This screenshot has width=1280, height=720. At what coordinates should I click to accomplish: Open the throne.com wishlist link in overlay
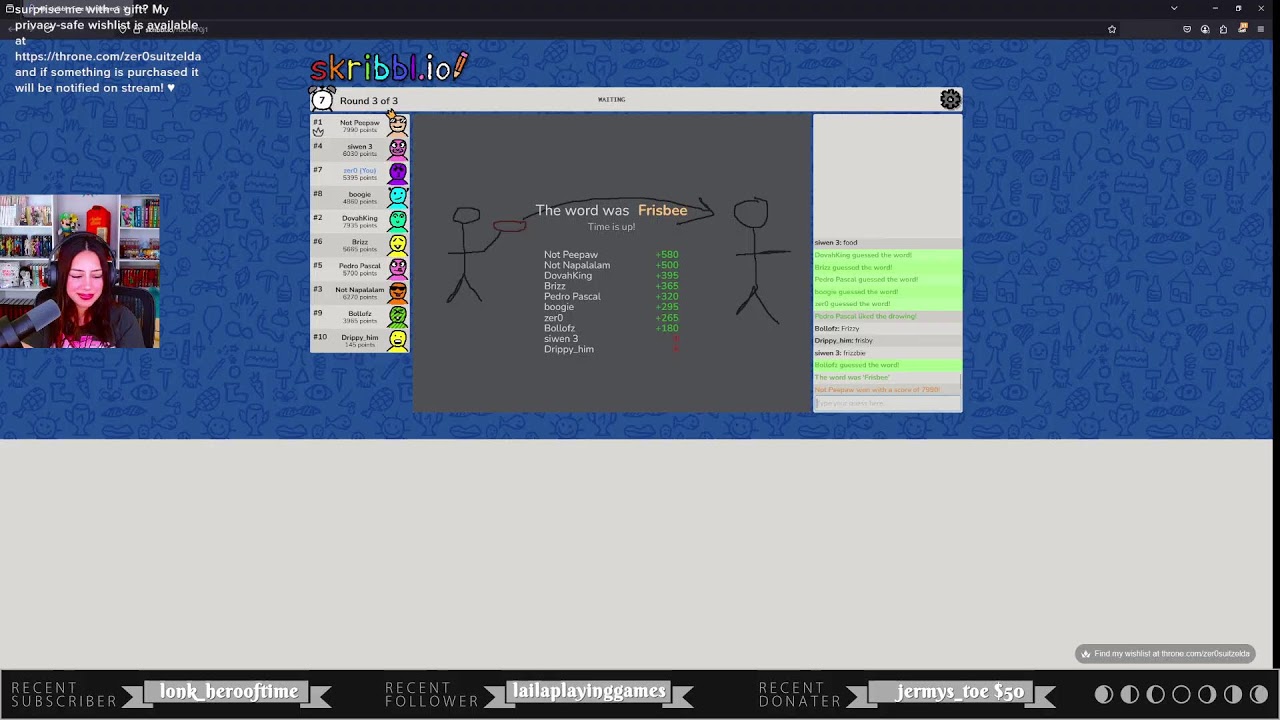(x=108, y=56)
